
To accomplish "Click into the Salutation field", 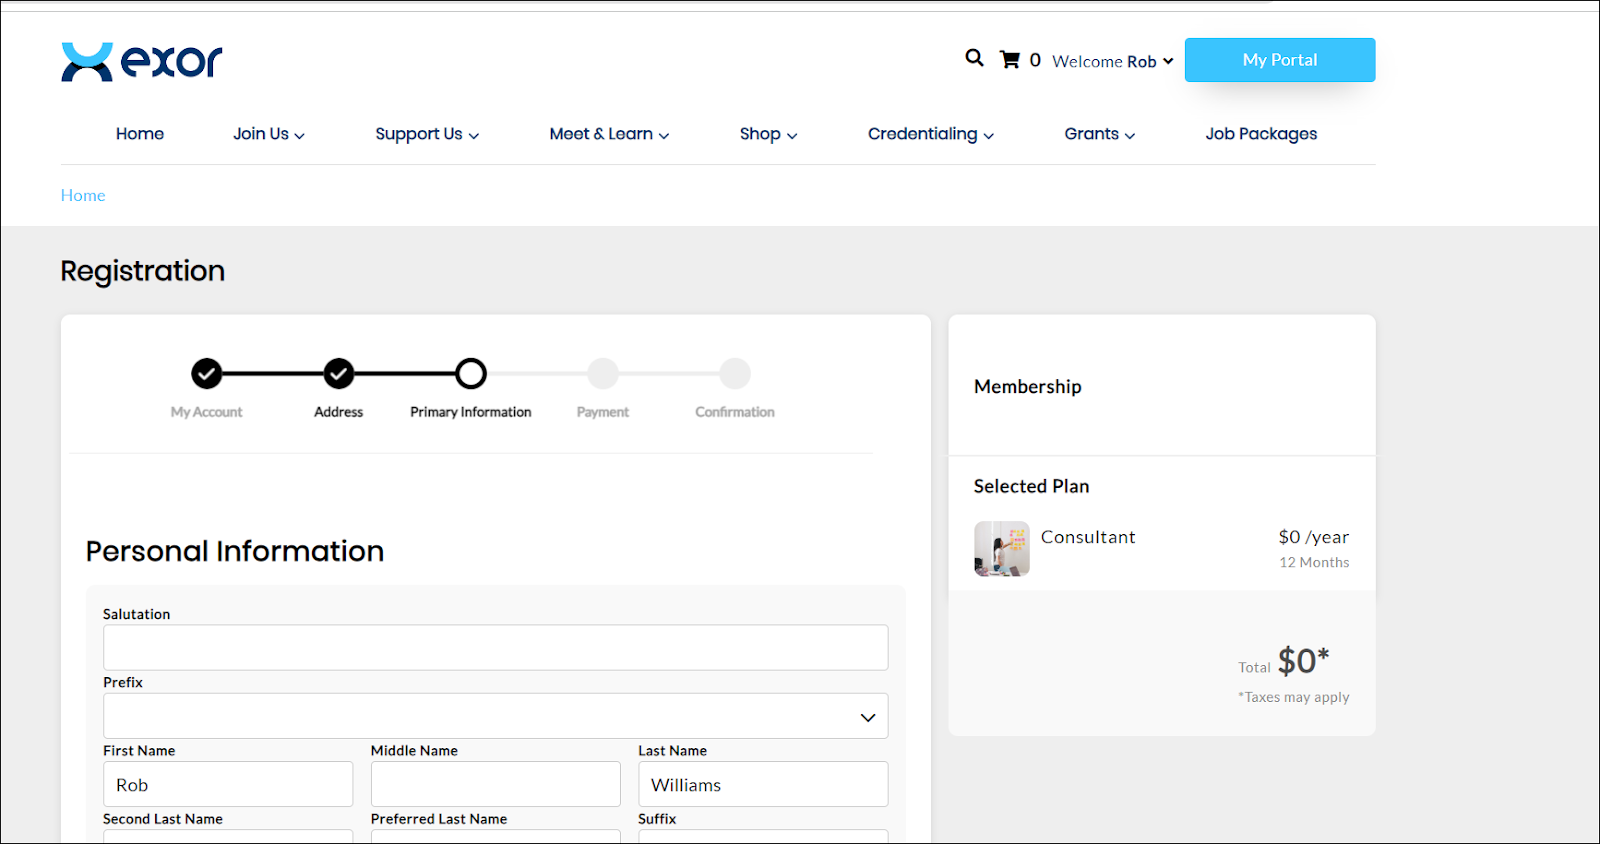I will pyautogui.click(x=495, y=648).
